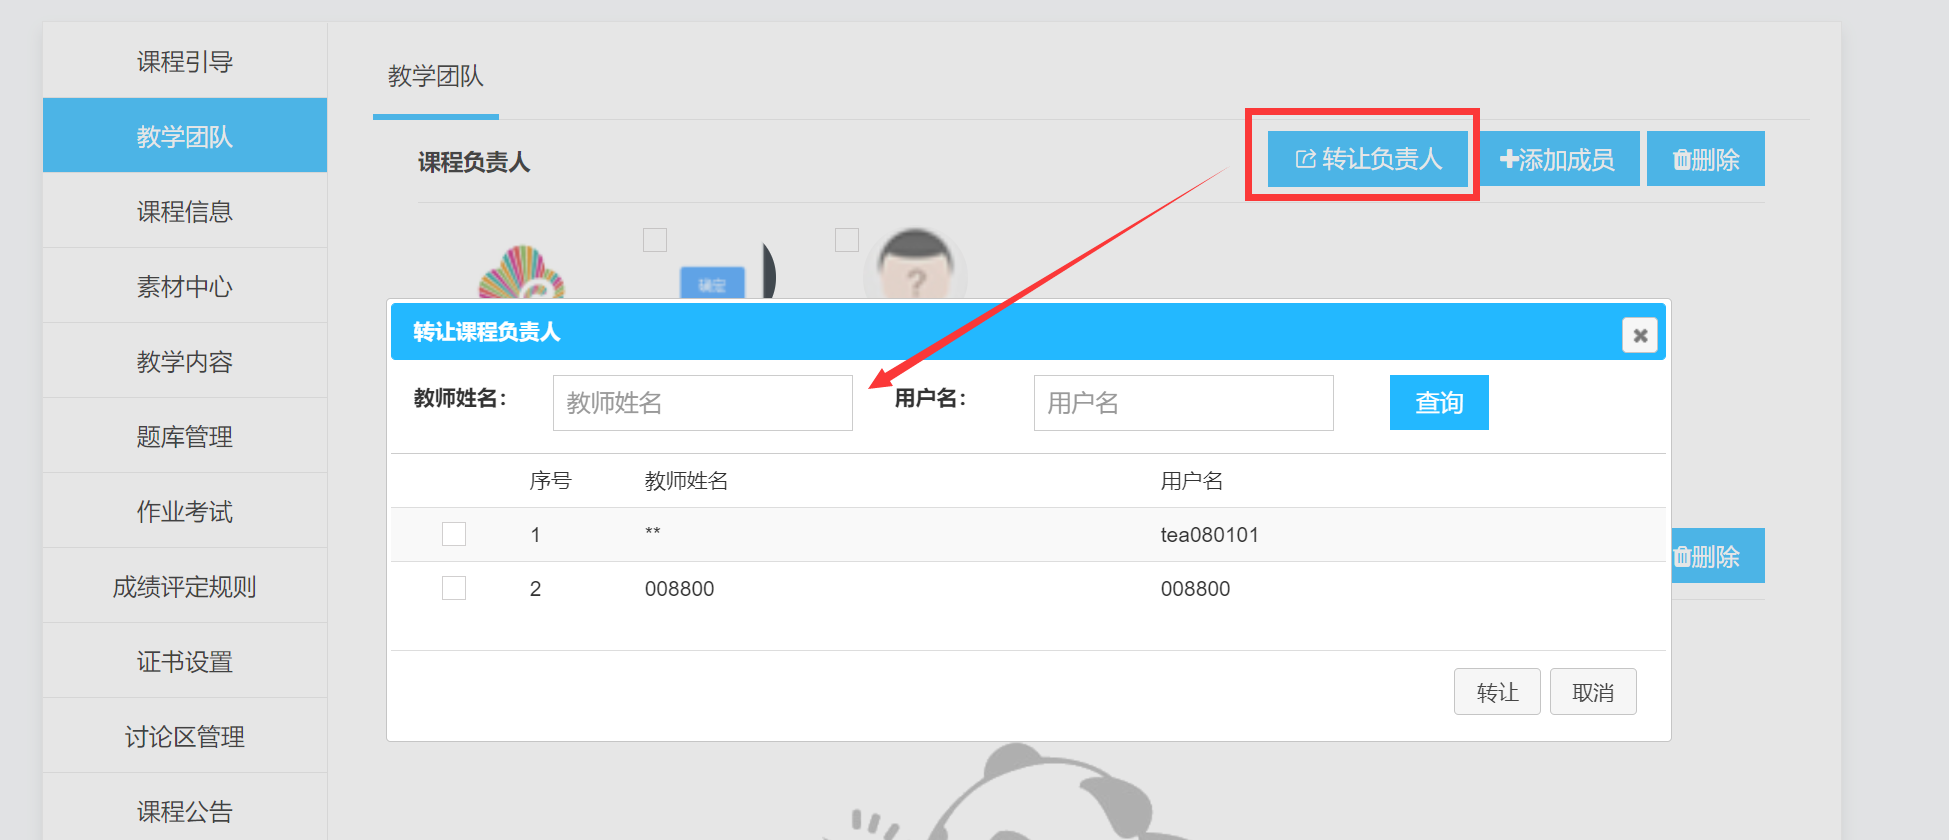This screenshot has width=1949, height=840.
Task: Confirm with the 转让 button
Action: pyautogui.click(x=1496, y=692)
